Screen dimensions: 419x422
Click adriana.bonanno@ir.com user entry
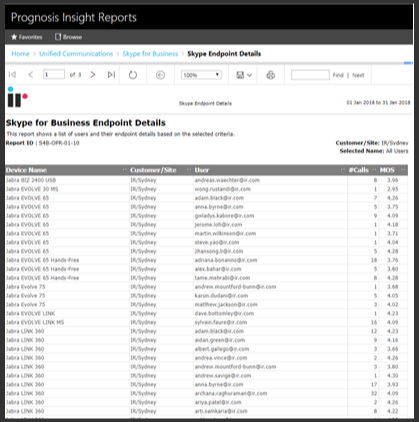coord(226,260)
